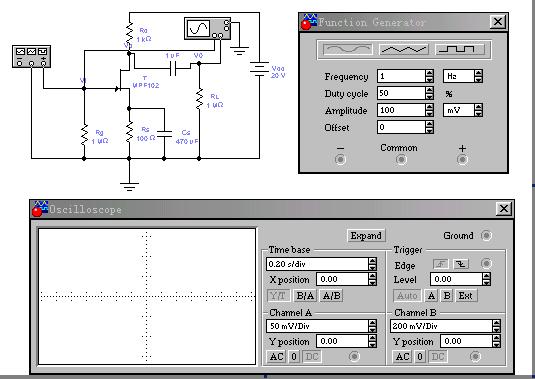The height and width of the screenshot is (379, 535).
Task: Switch display mode to B/A
Action: [x=305, y=296]
